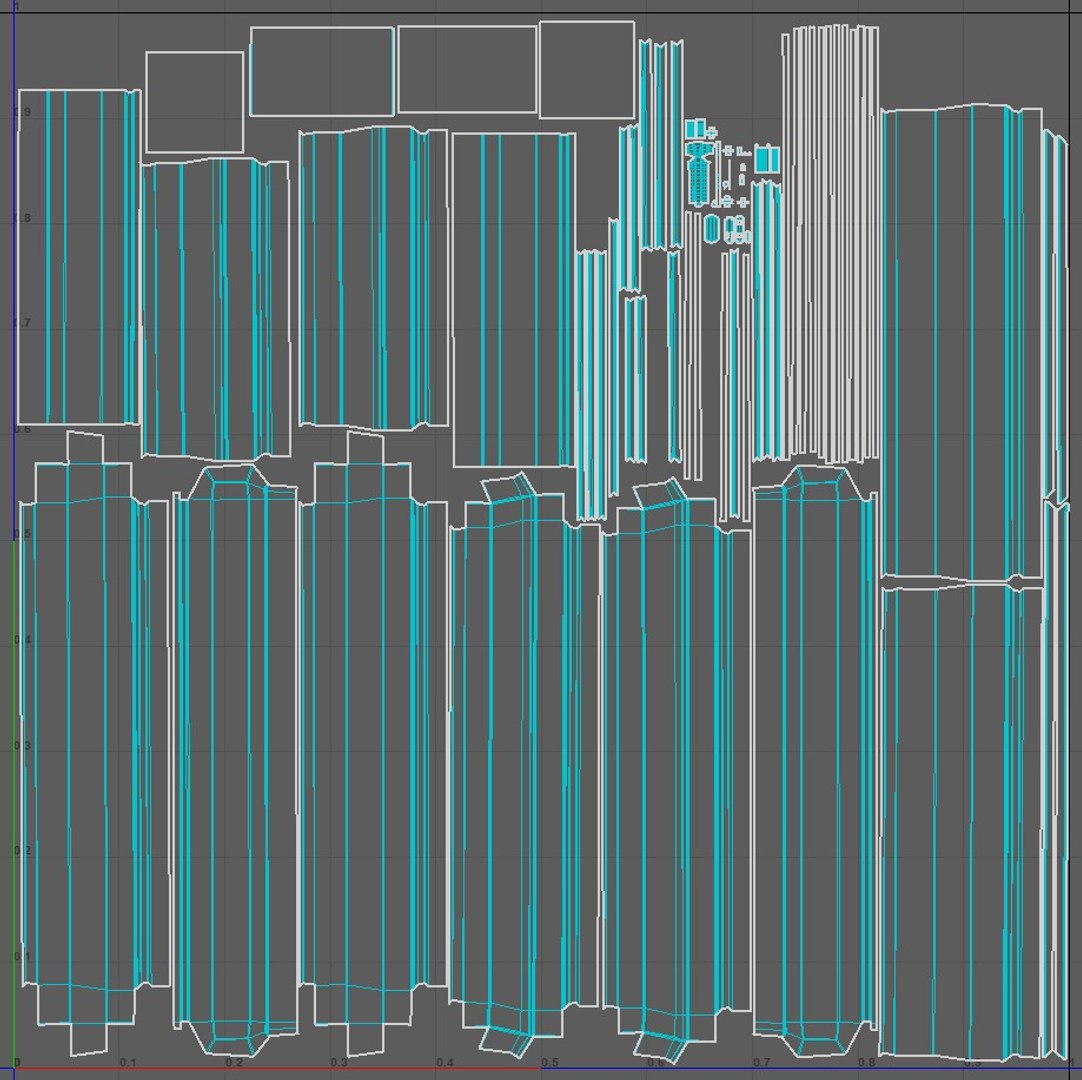Viewport: 1082px width, 1080px height.
Task: Pick the cyan-filled two-panel square UV shell
Action: click(767, 159)
